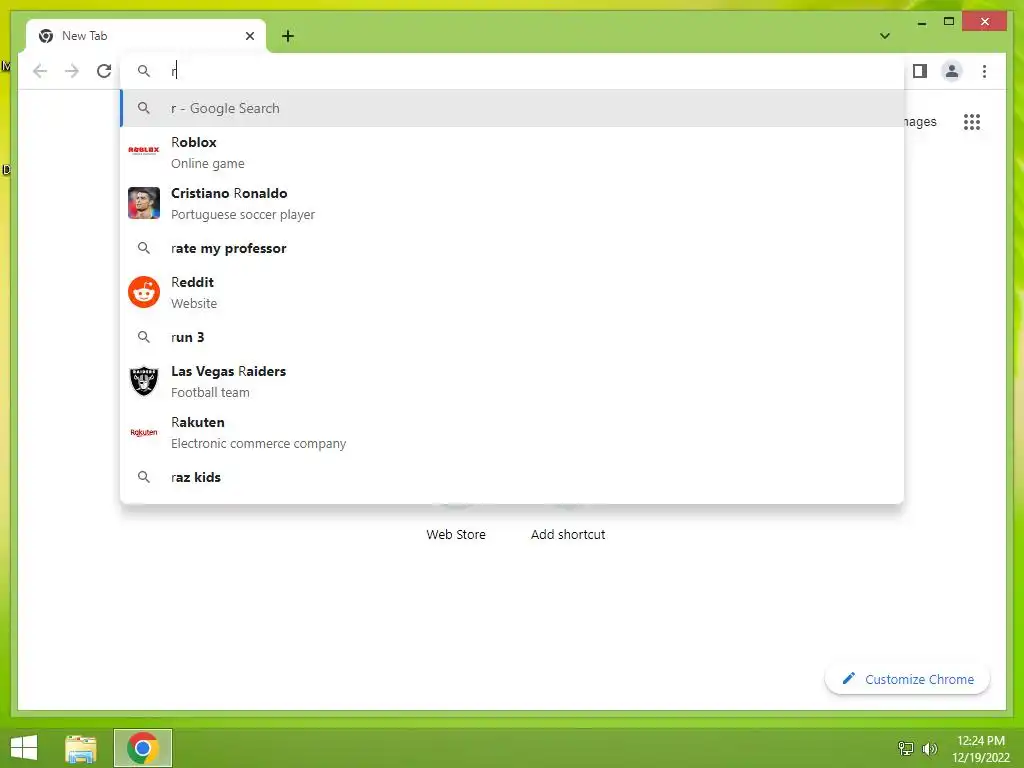This screenshot has height=768, width=1024.
Task: Open the profile avatar button
Action: 952,71
